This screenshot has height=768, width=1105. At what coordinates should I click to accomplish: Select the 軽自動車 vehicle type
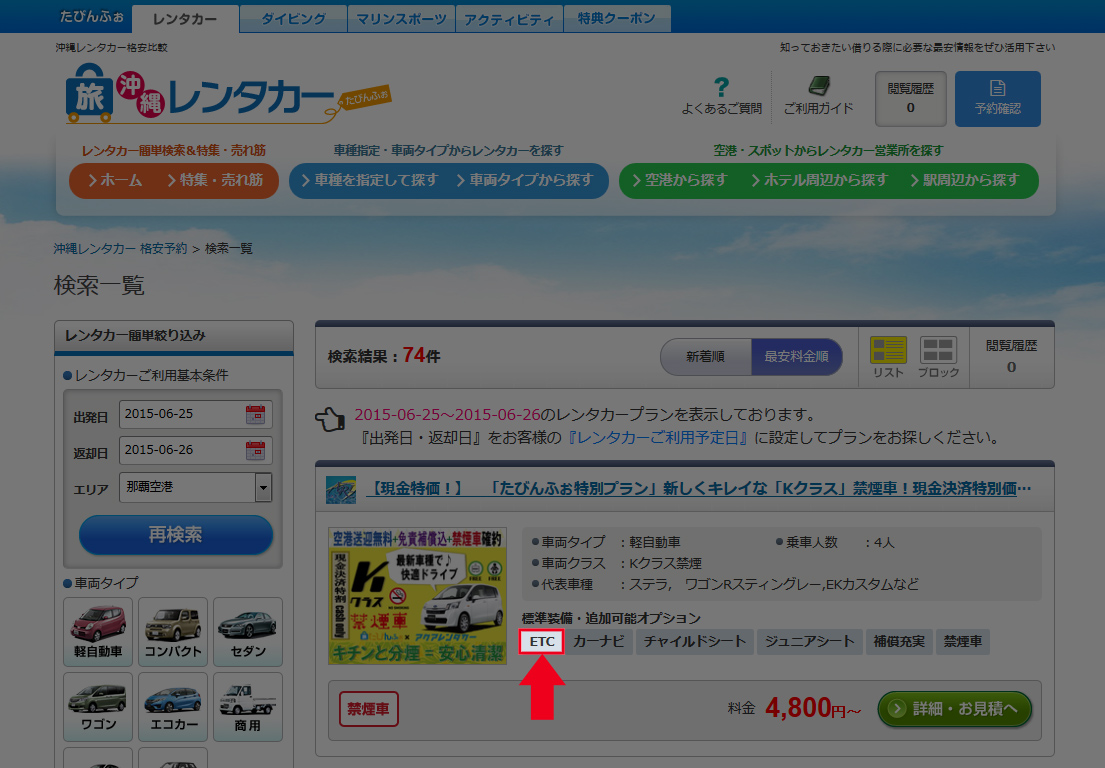(x=98, y=631)
